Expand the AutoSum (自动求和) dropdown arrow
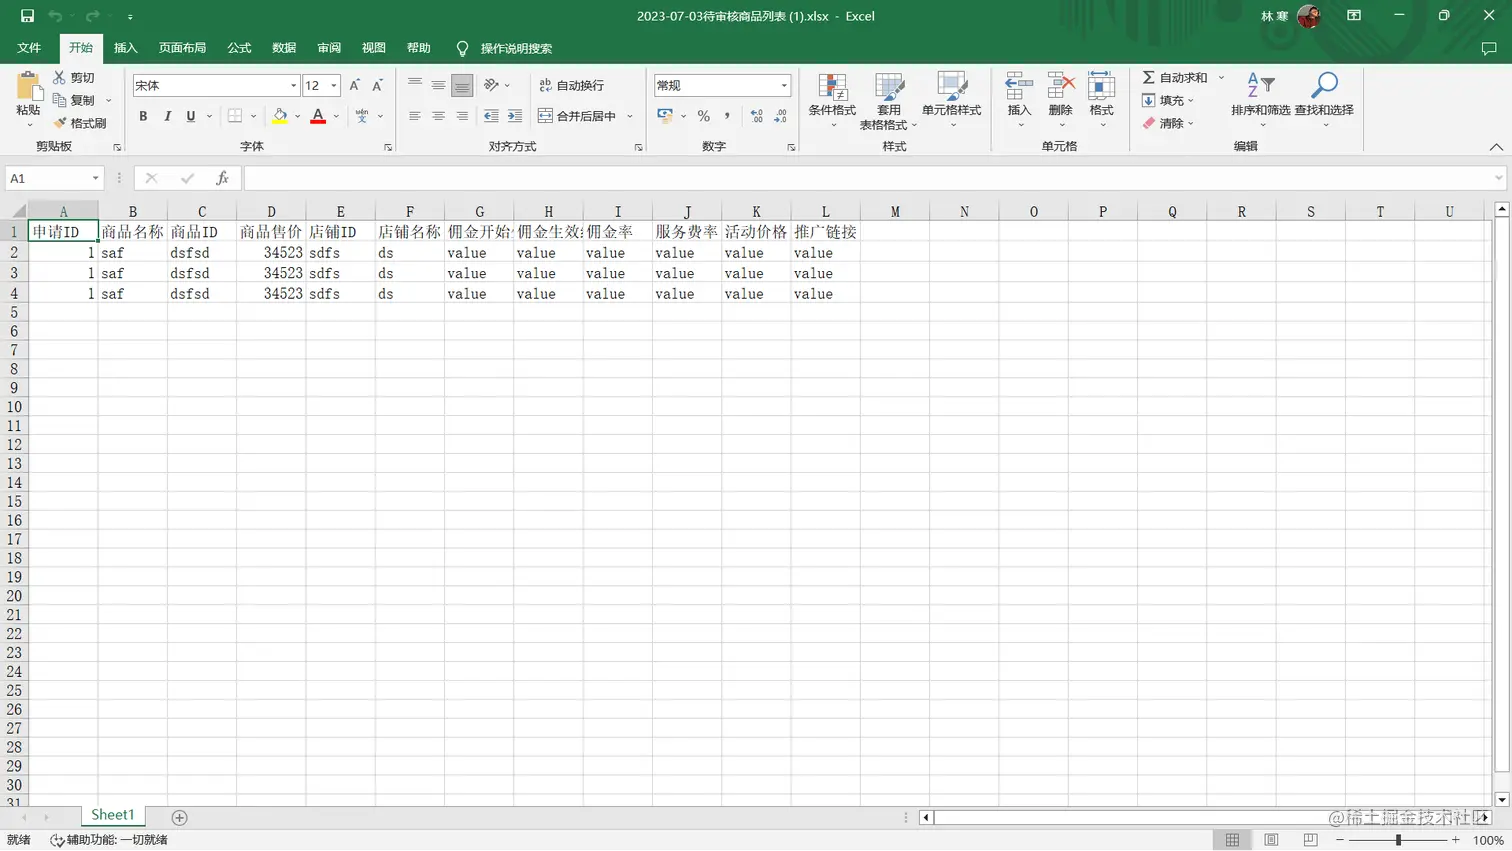 (x=1221, y=77)
